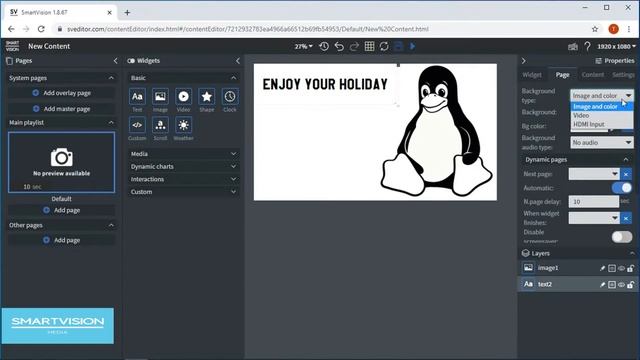
Task: Add a Shape widget
Action: pyautogui.click(x=207, y=97)
